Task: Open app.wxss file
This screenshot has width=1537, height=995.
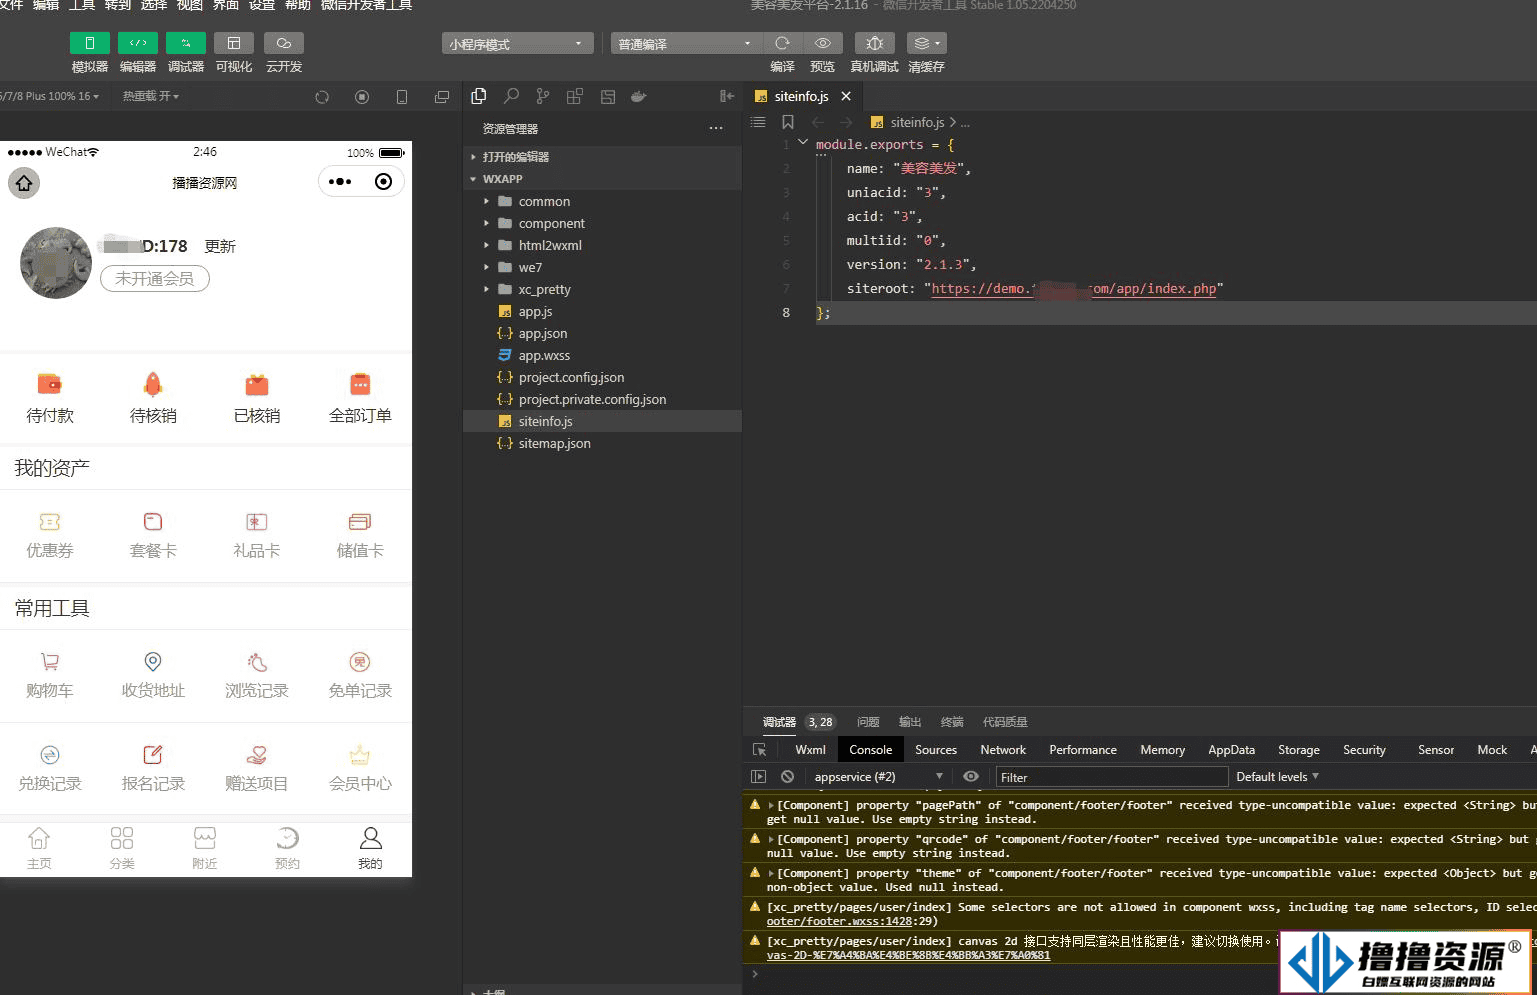Action: (x=603, y=355)
